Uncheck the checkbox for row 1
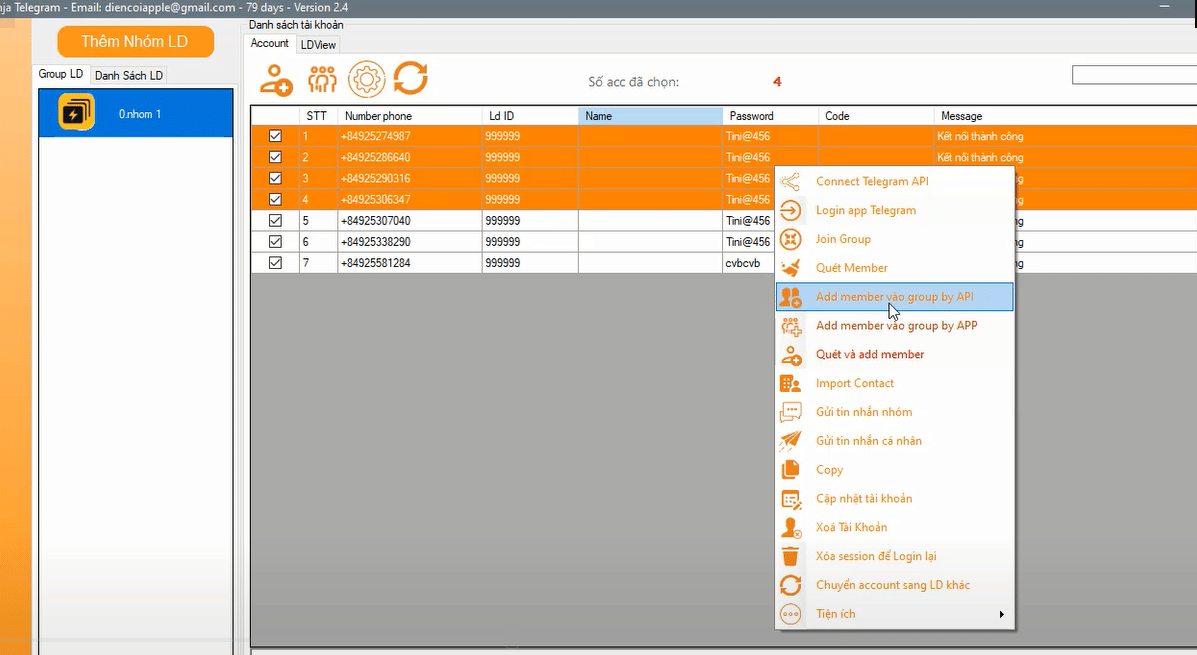The height and width of the screenshot is (655, 1197). [x=276, y=136]
